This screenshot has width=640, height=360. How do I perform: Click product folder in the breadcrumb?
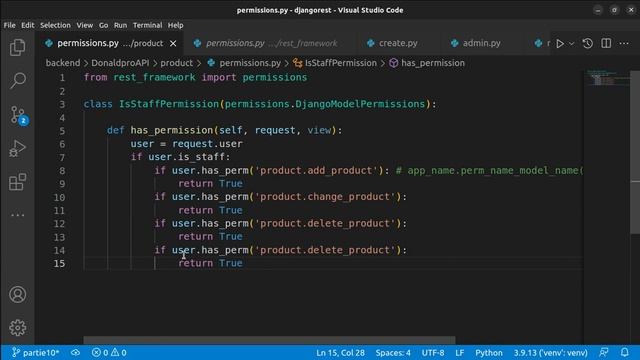tap(176, 63)
